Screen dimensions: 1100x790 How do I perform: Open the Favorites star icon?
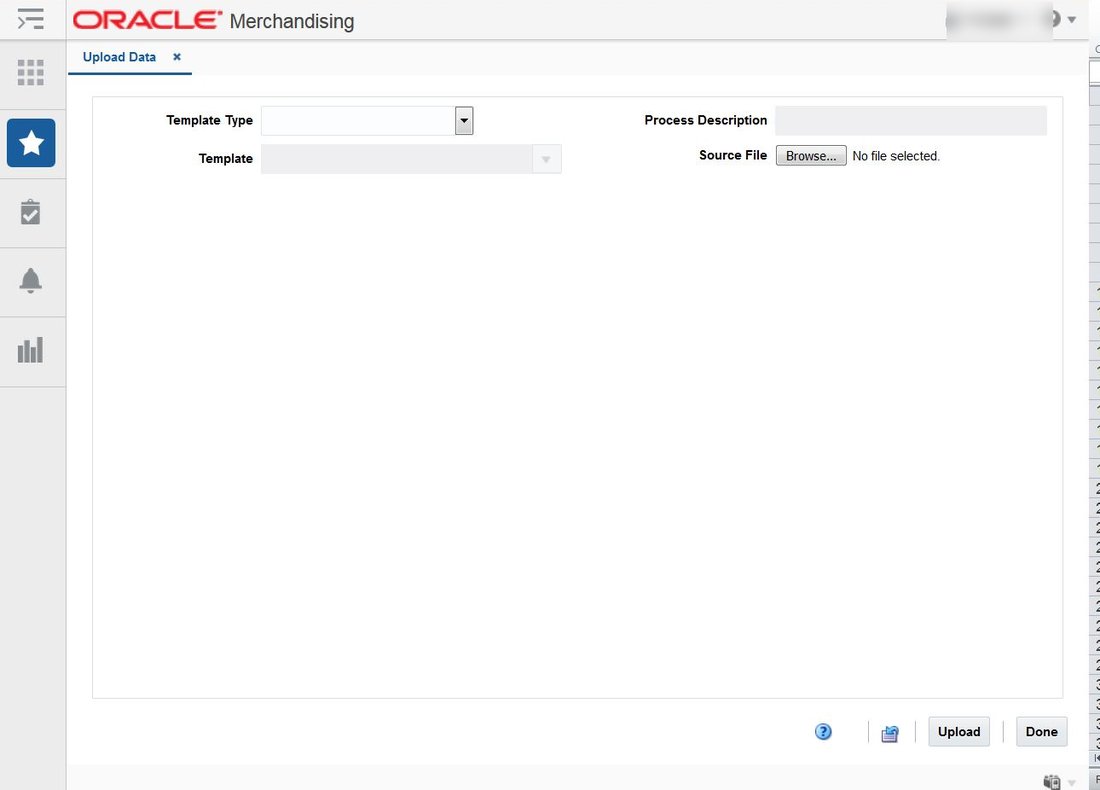[31, 143]
